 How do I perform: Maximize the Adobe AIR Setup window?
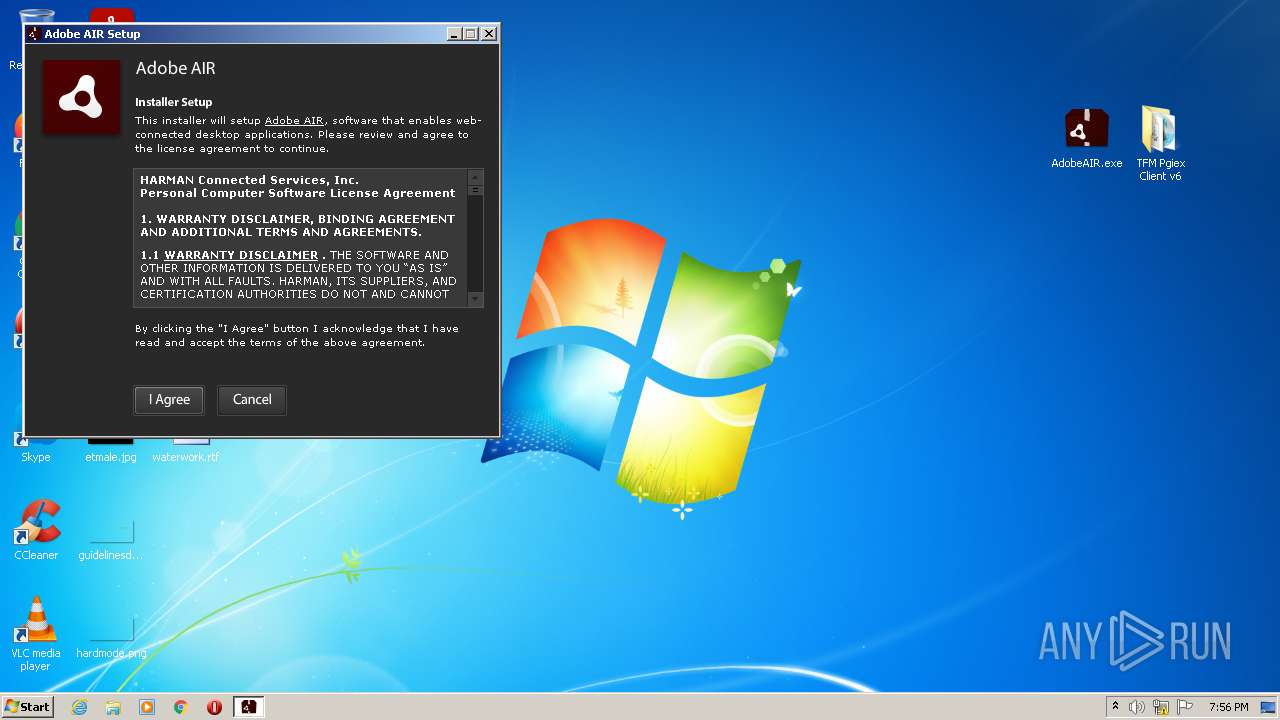point(471,34)
